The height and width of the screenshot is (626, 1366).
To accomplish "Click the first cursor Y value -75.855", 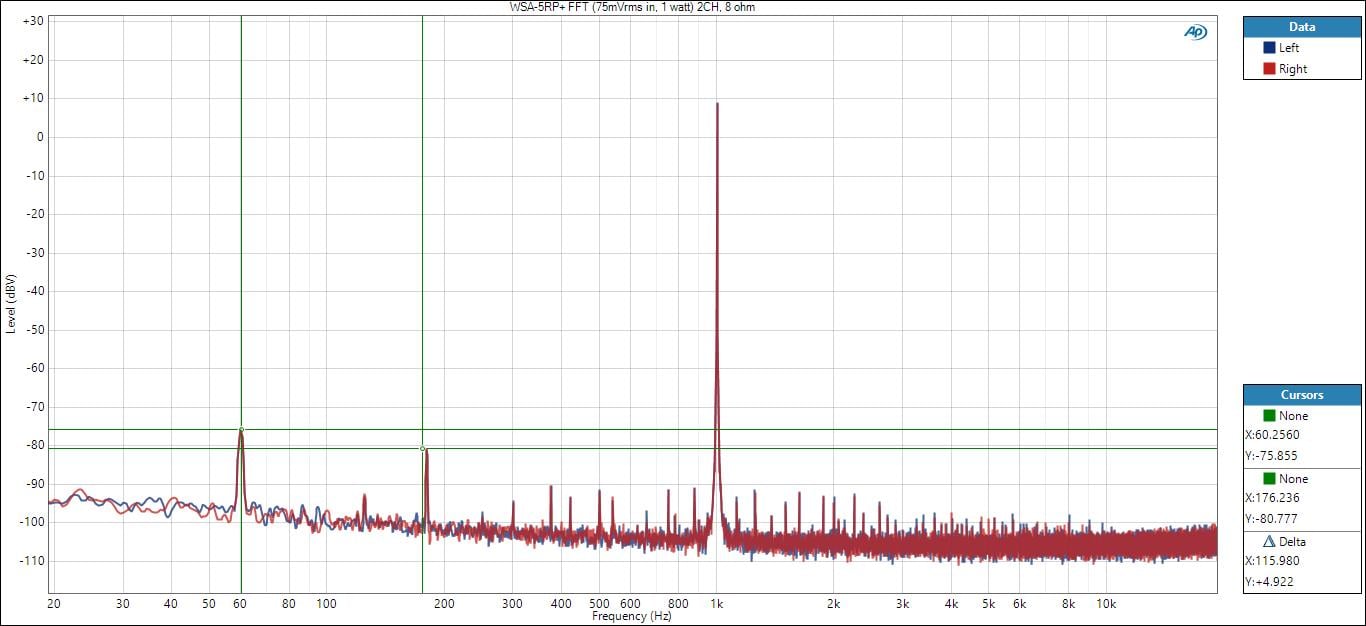I will [x=1271, y=456].
